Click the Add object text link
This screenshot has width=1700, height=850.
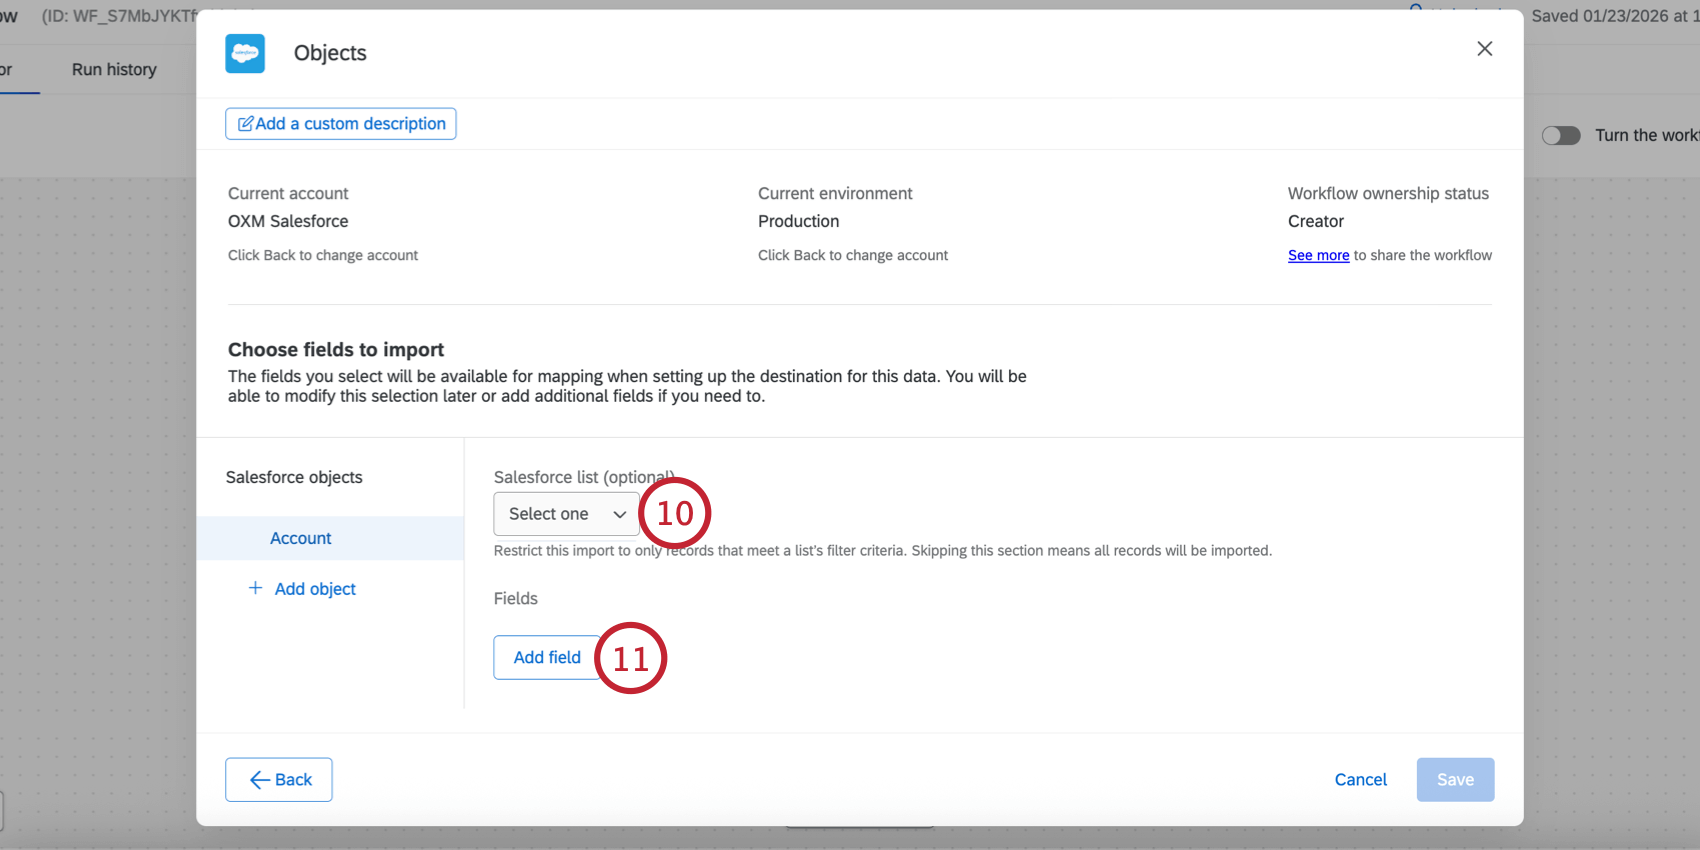[x=315, y=589]
